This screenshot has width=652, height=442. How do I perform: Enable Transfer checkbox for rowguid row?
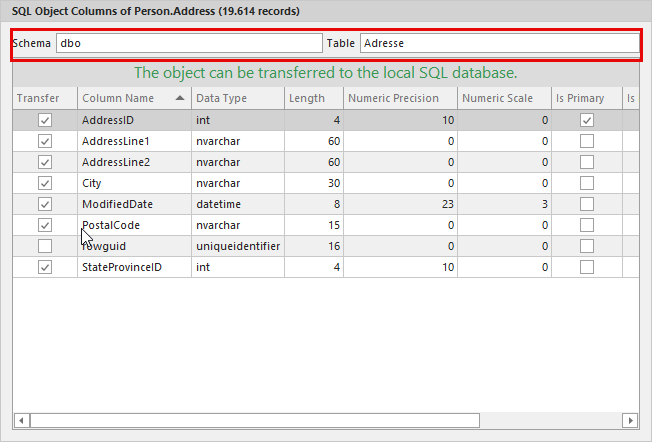click(45, 246)
